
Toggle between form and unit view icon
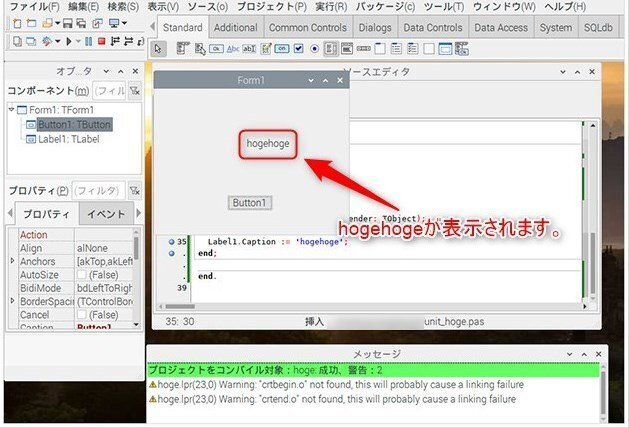[x=97, y=24]
